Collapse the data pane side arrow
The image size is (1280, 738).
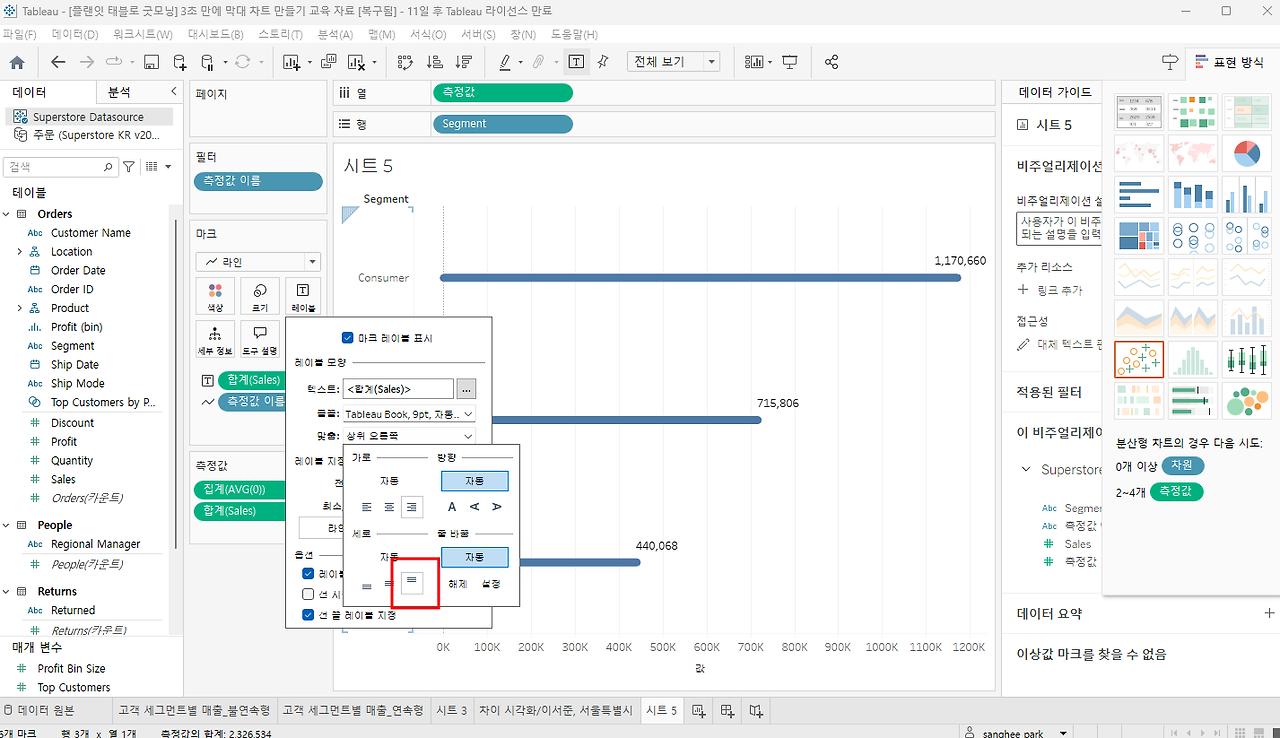coord(173,92)
